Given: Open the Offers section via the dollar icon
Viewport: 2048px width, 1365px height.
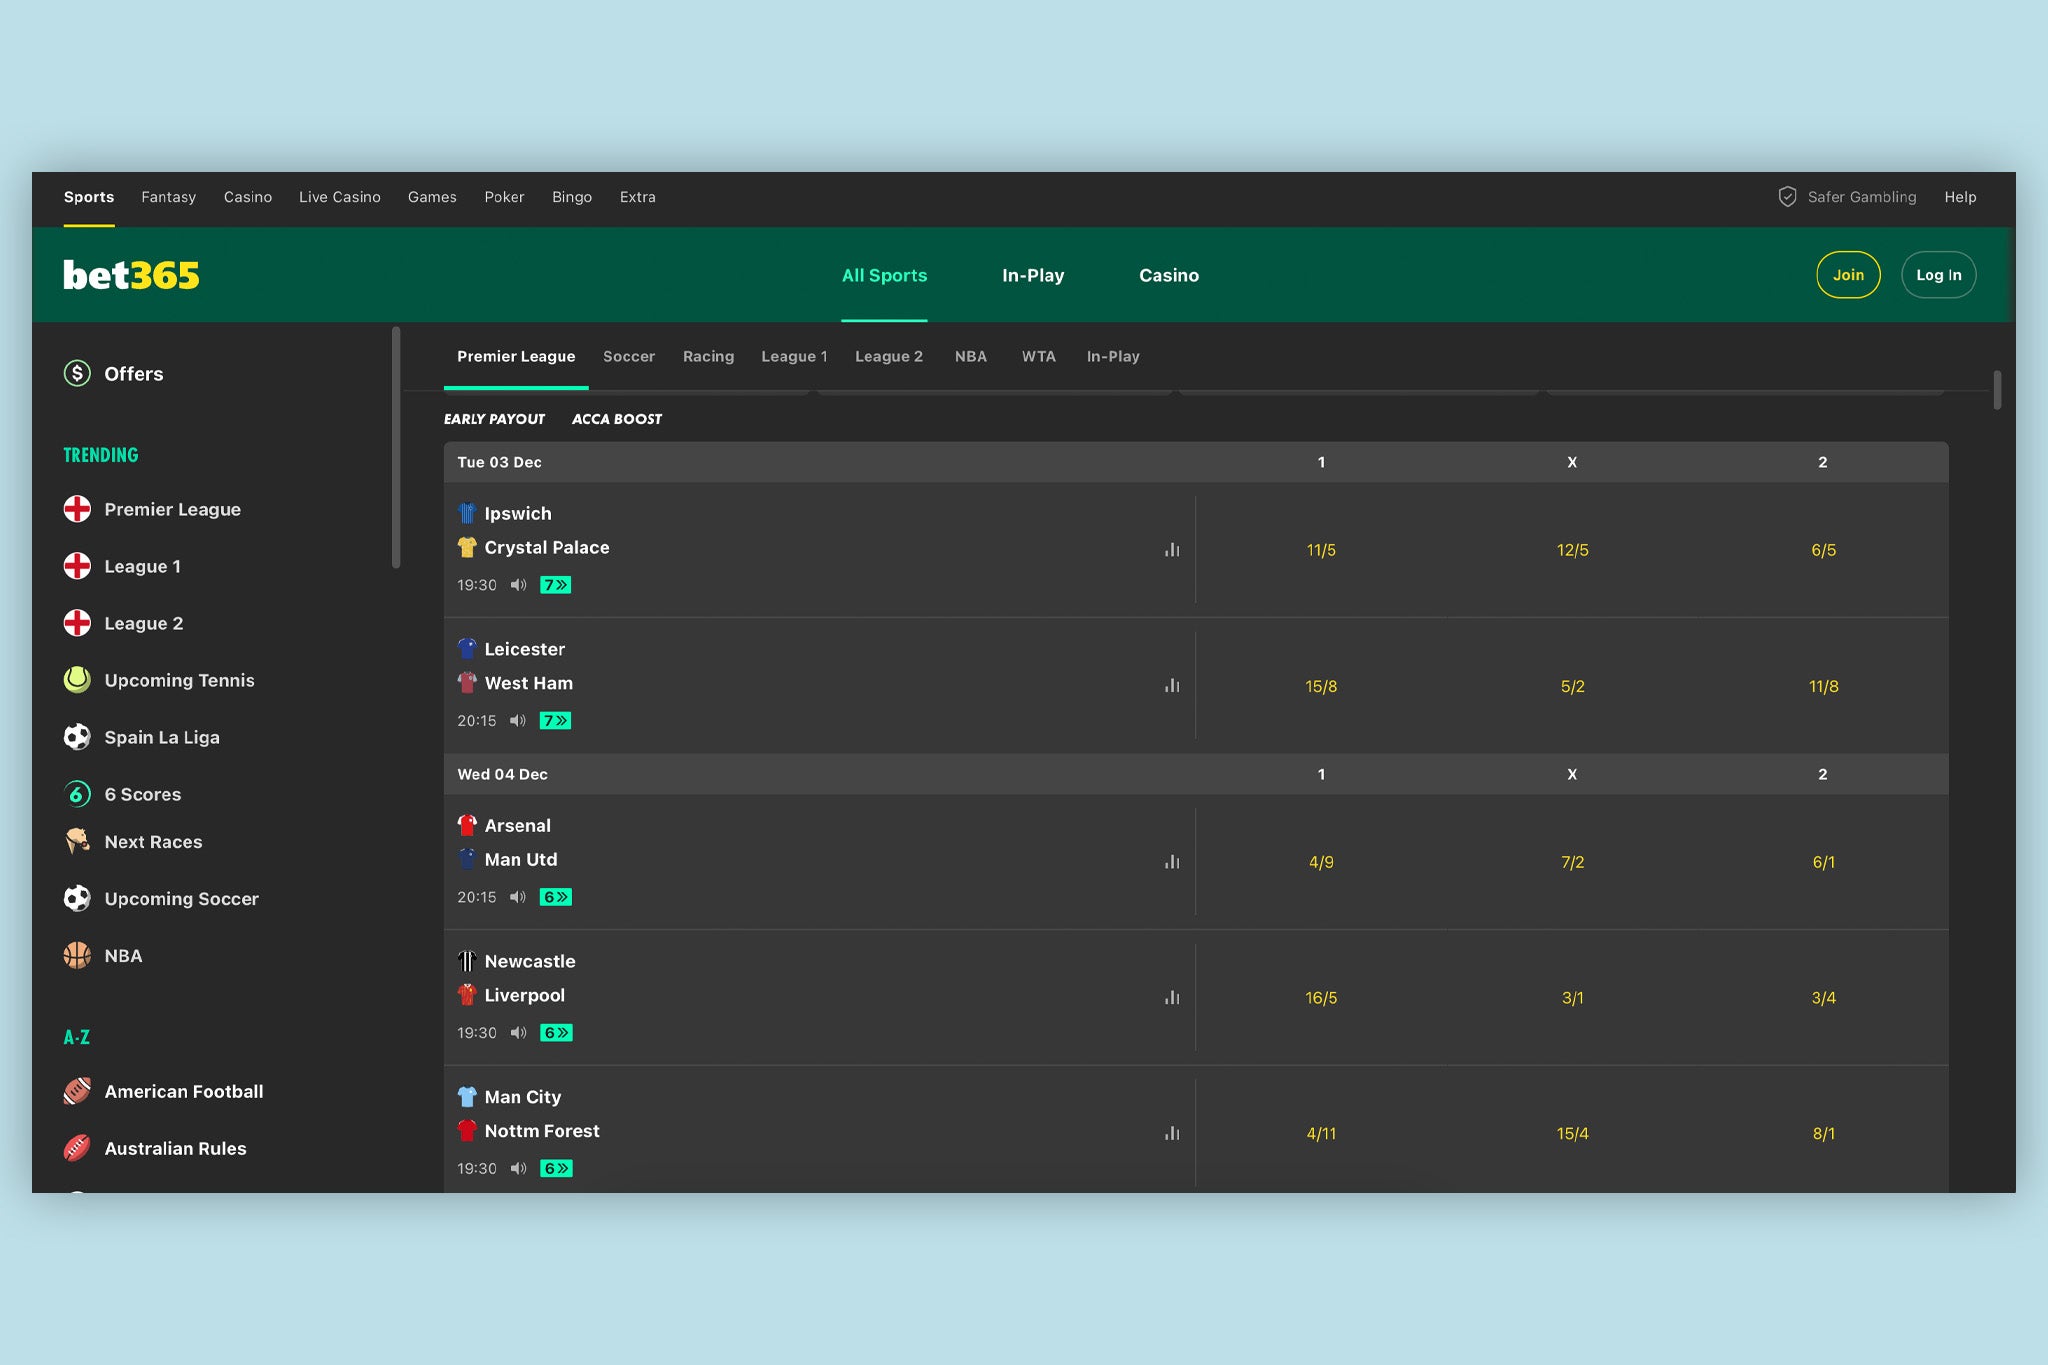Looking at the screenshot, I should 77,373.
